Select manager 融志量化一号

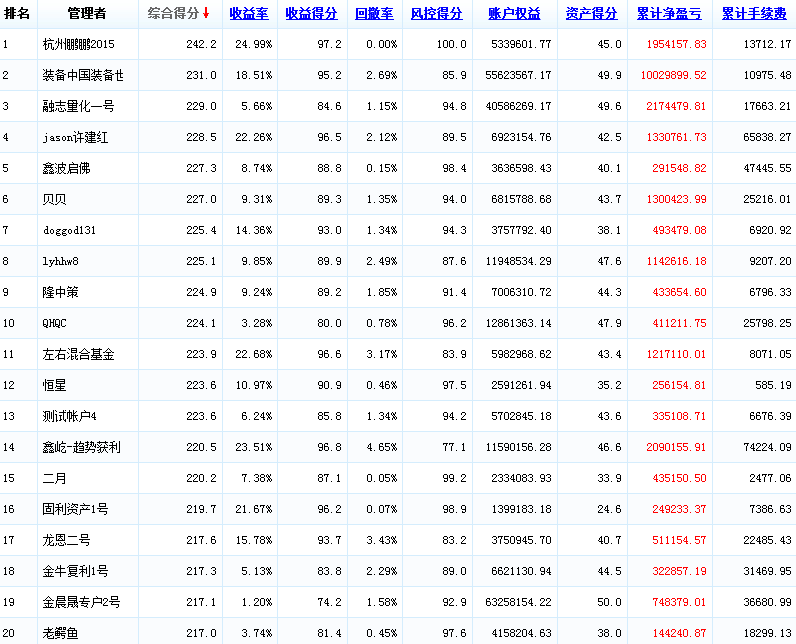(78, 106)
